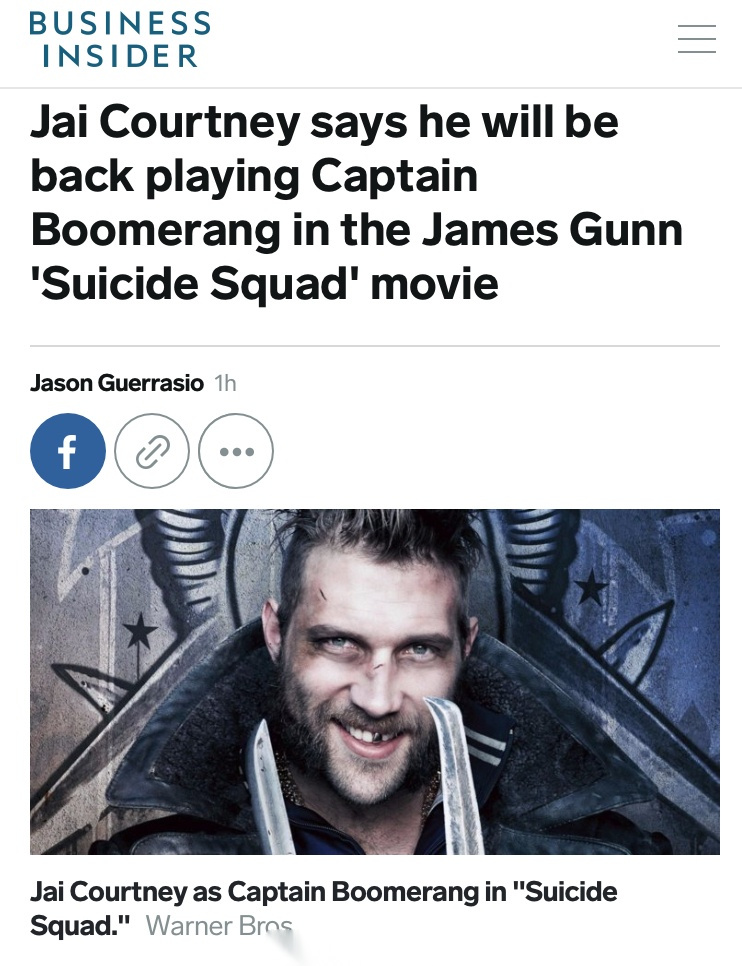This screenshot has height=966, width=742.
Task: Copy the article link with chain icon
Action: [x=152, y=451]
